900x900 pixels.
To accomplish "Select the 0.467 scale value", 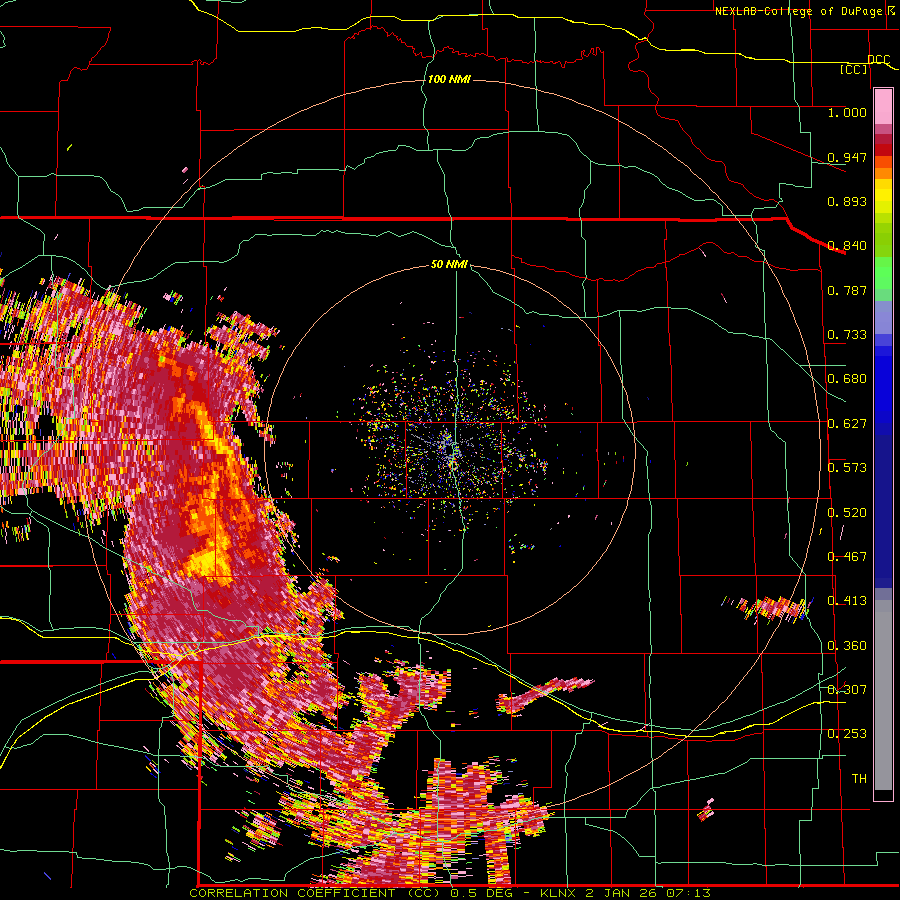I will point(847,557).
